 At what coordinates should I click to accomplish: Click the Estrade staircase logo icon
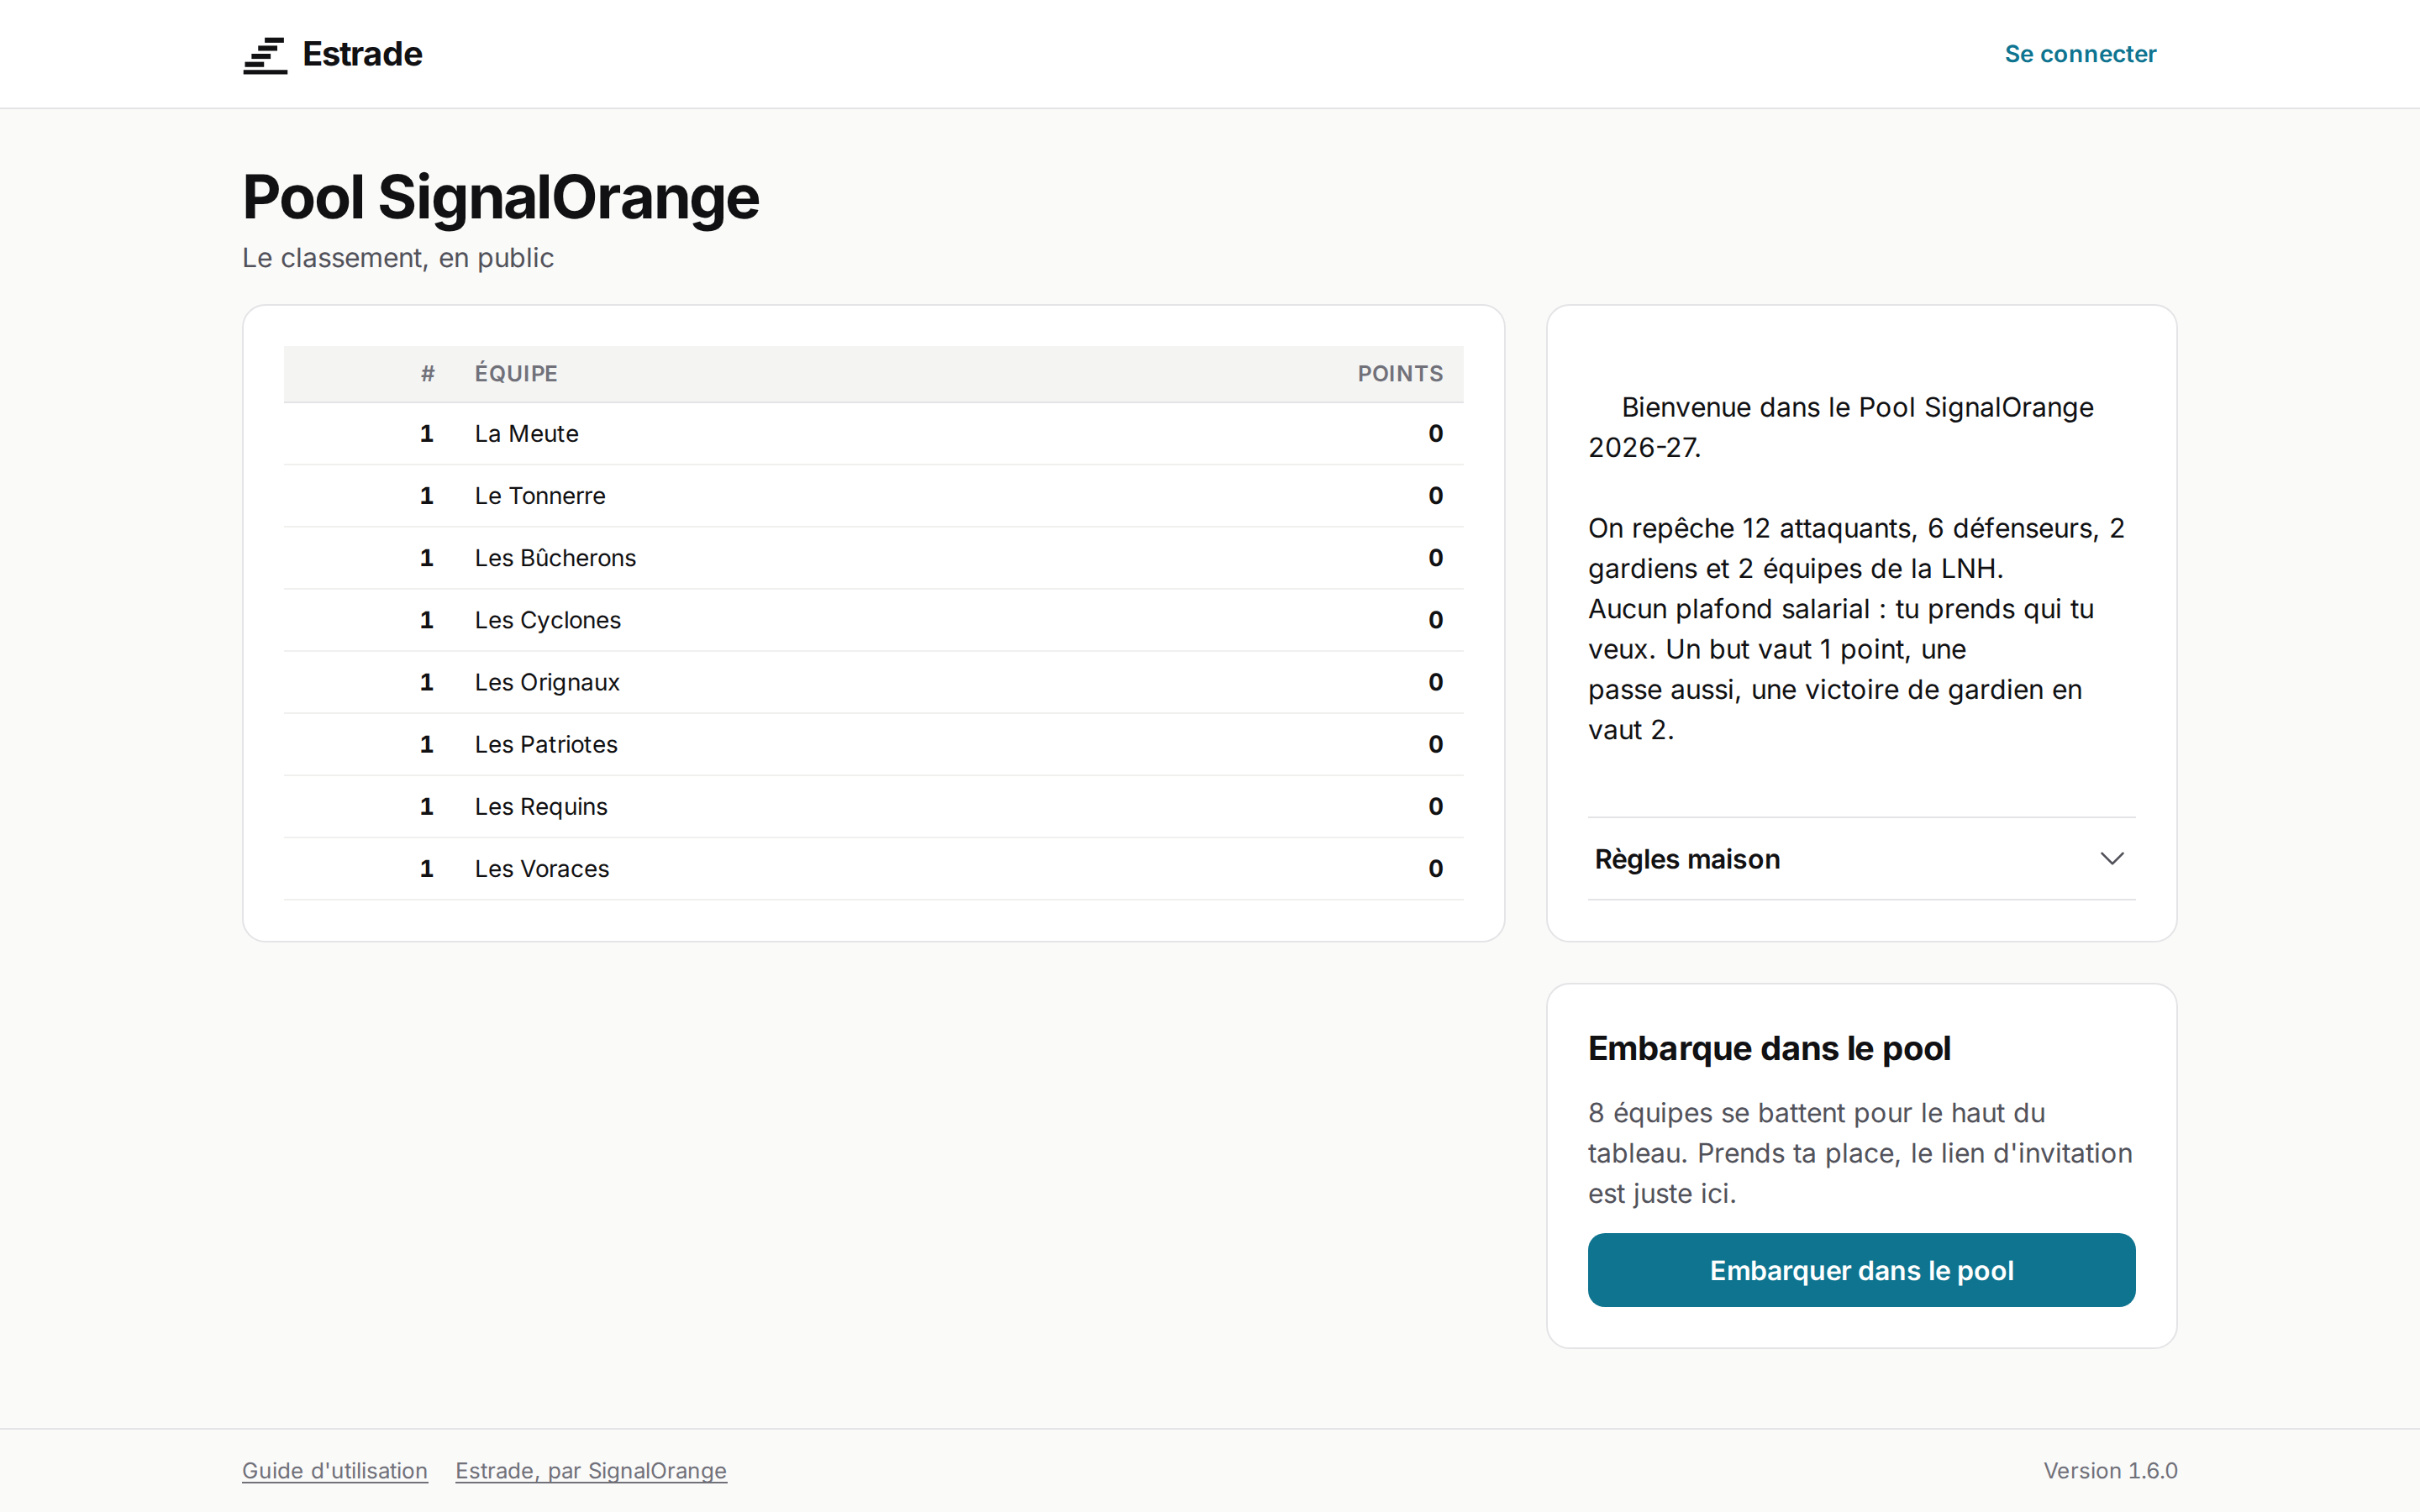tap(265, 55)
